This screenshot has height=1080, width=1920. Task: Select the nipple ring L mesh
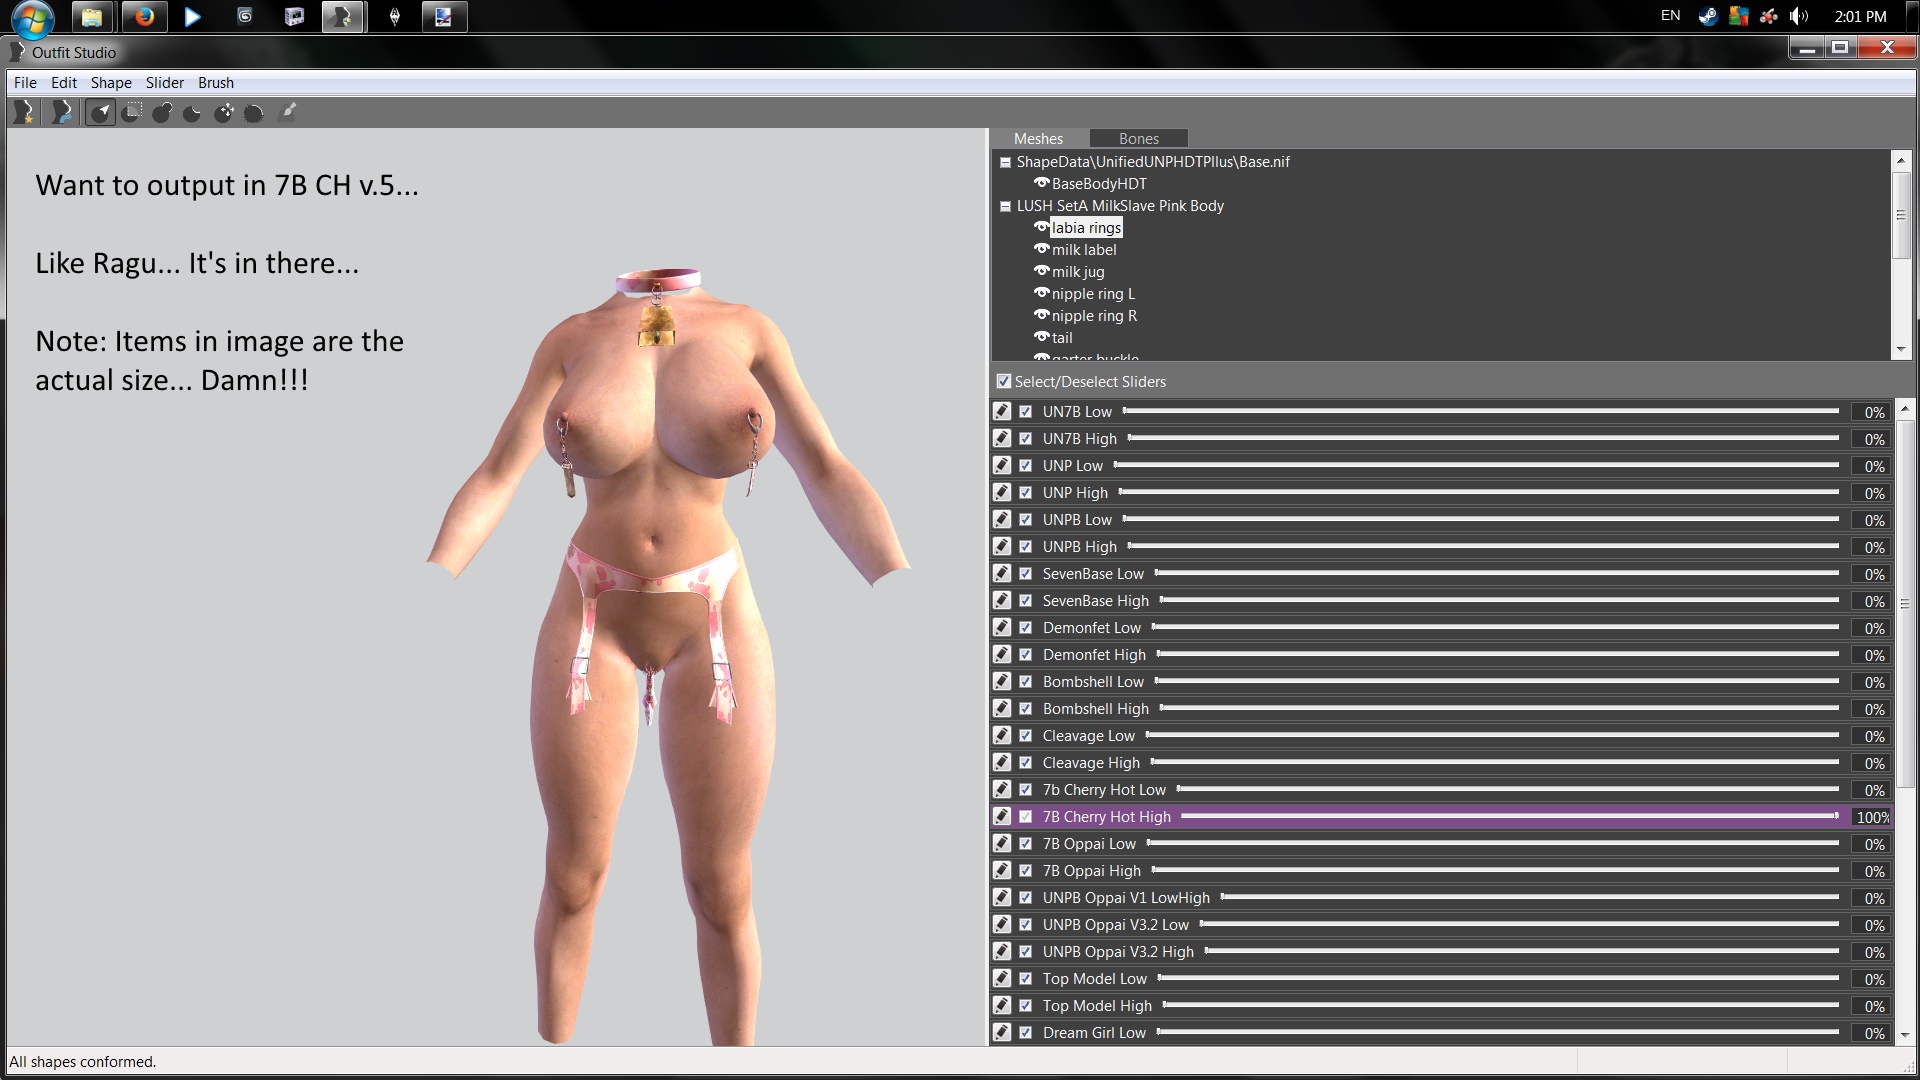click(x=1092, y=294)
